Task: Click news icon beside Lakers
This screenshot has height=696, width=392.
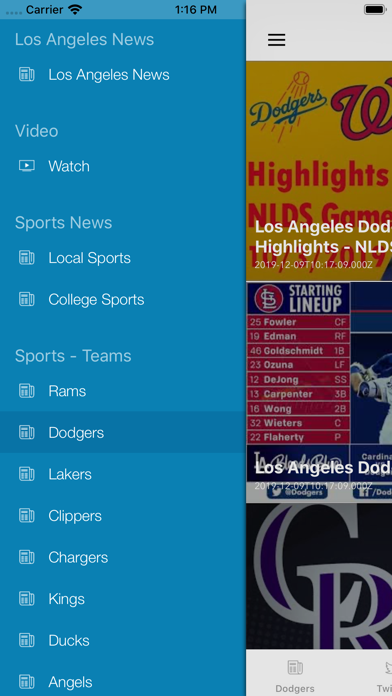Action: [27, 474]
